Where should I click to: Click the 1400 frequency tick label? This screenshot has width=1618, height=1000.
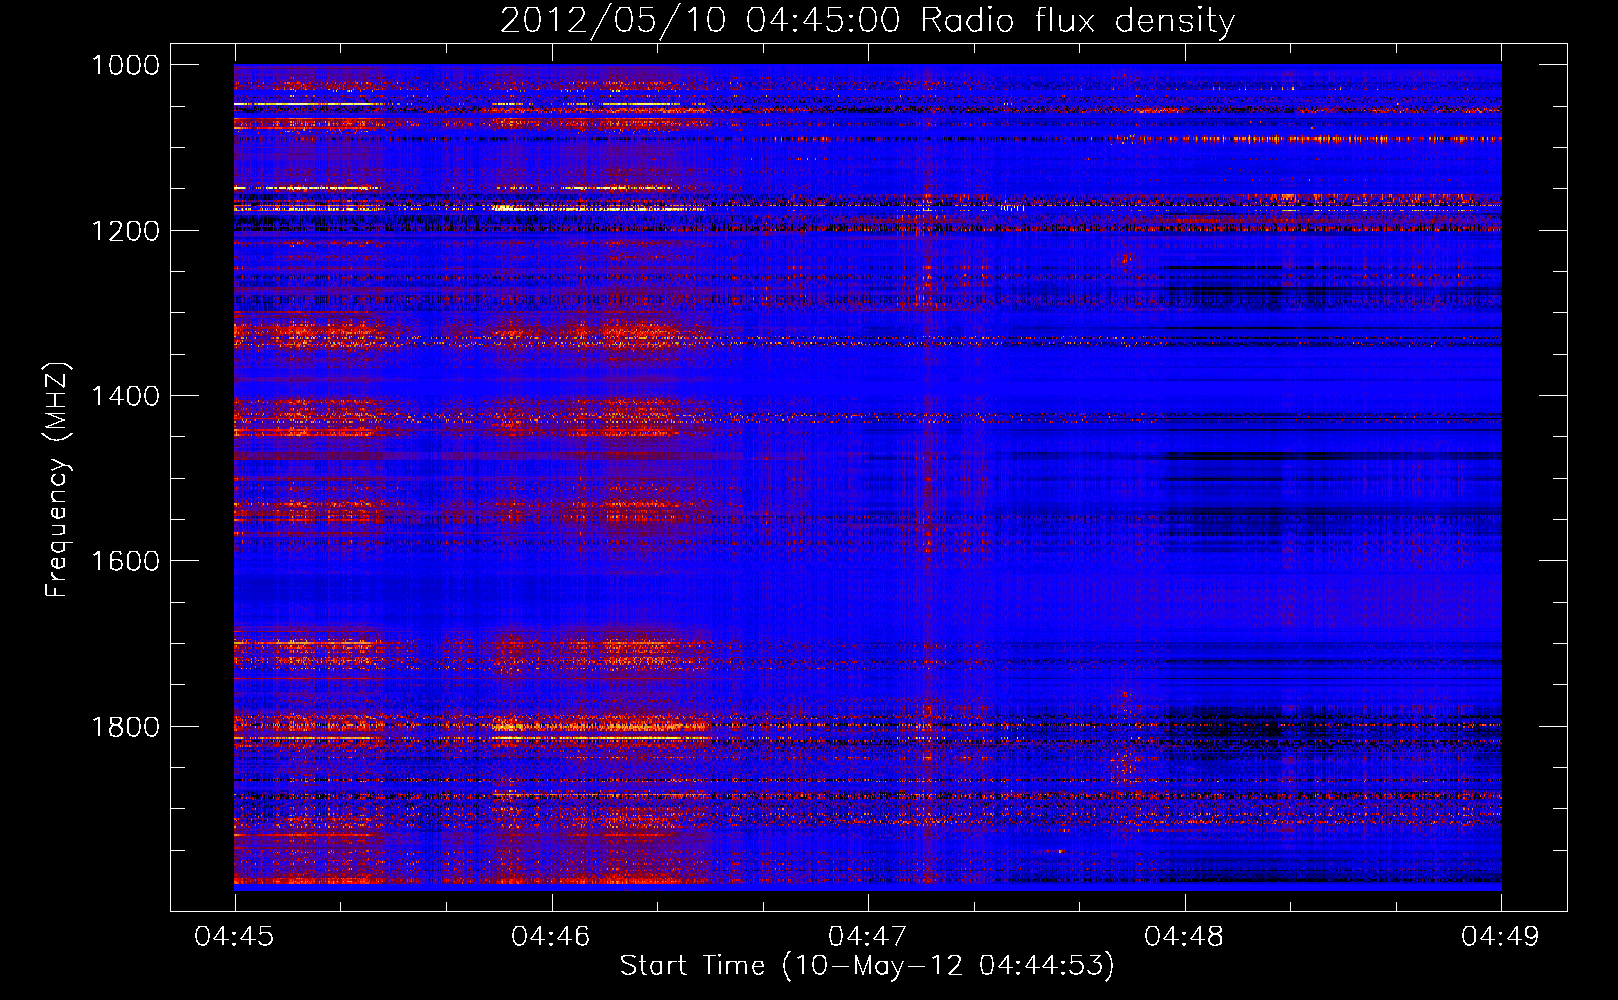(125, 396)
